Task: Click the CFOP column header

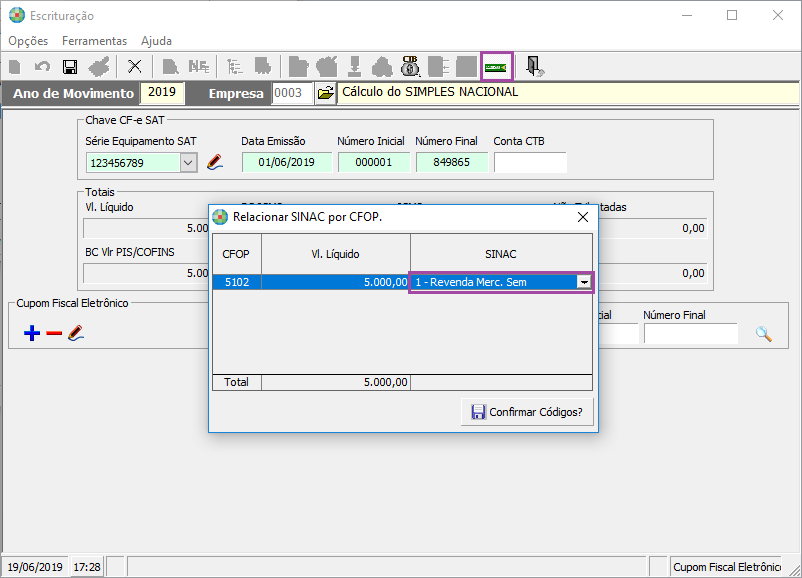Action: pos(236,254)
